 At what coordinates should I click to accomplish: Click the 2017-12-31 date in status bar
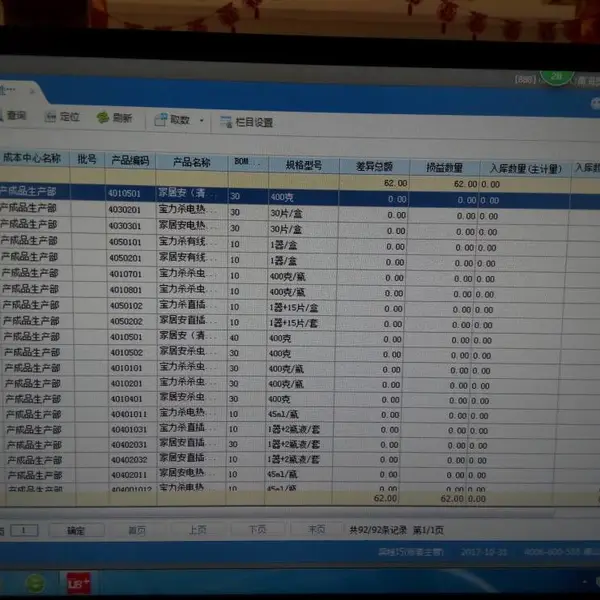click(484, 552)
